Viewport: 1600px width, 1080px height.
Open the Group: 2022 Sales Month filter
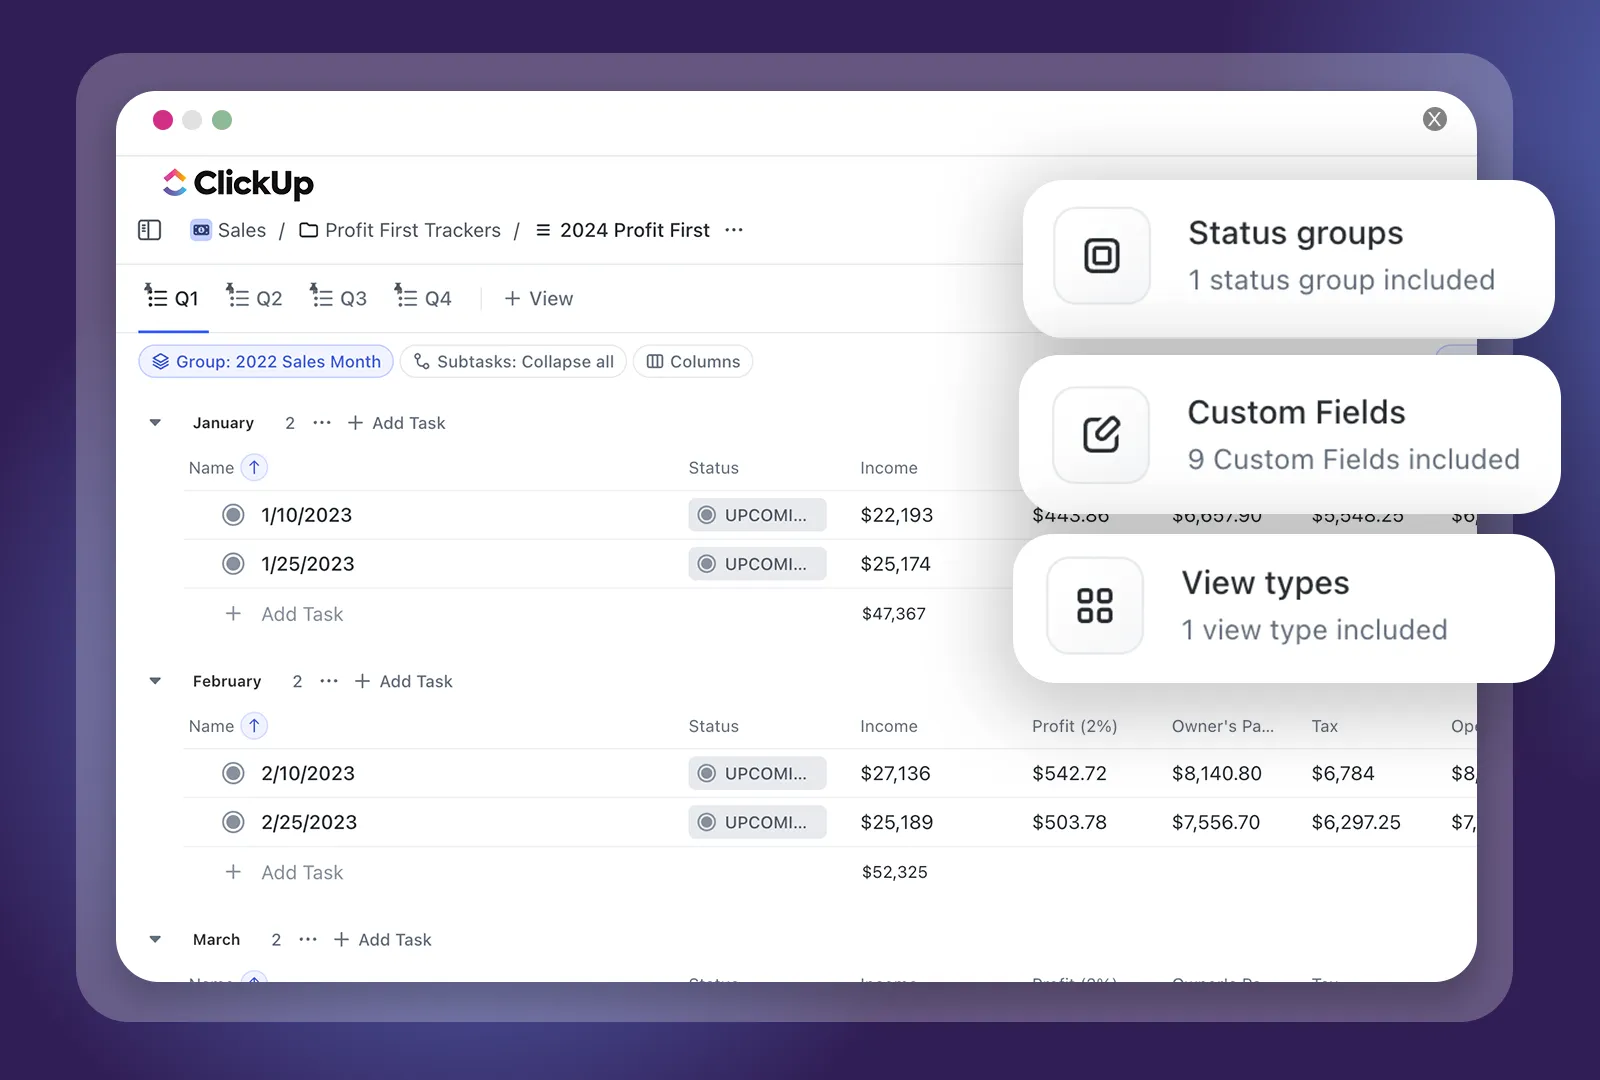[266, 361]
